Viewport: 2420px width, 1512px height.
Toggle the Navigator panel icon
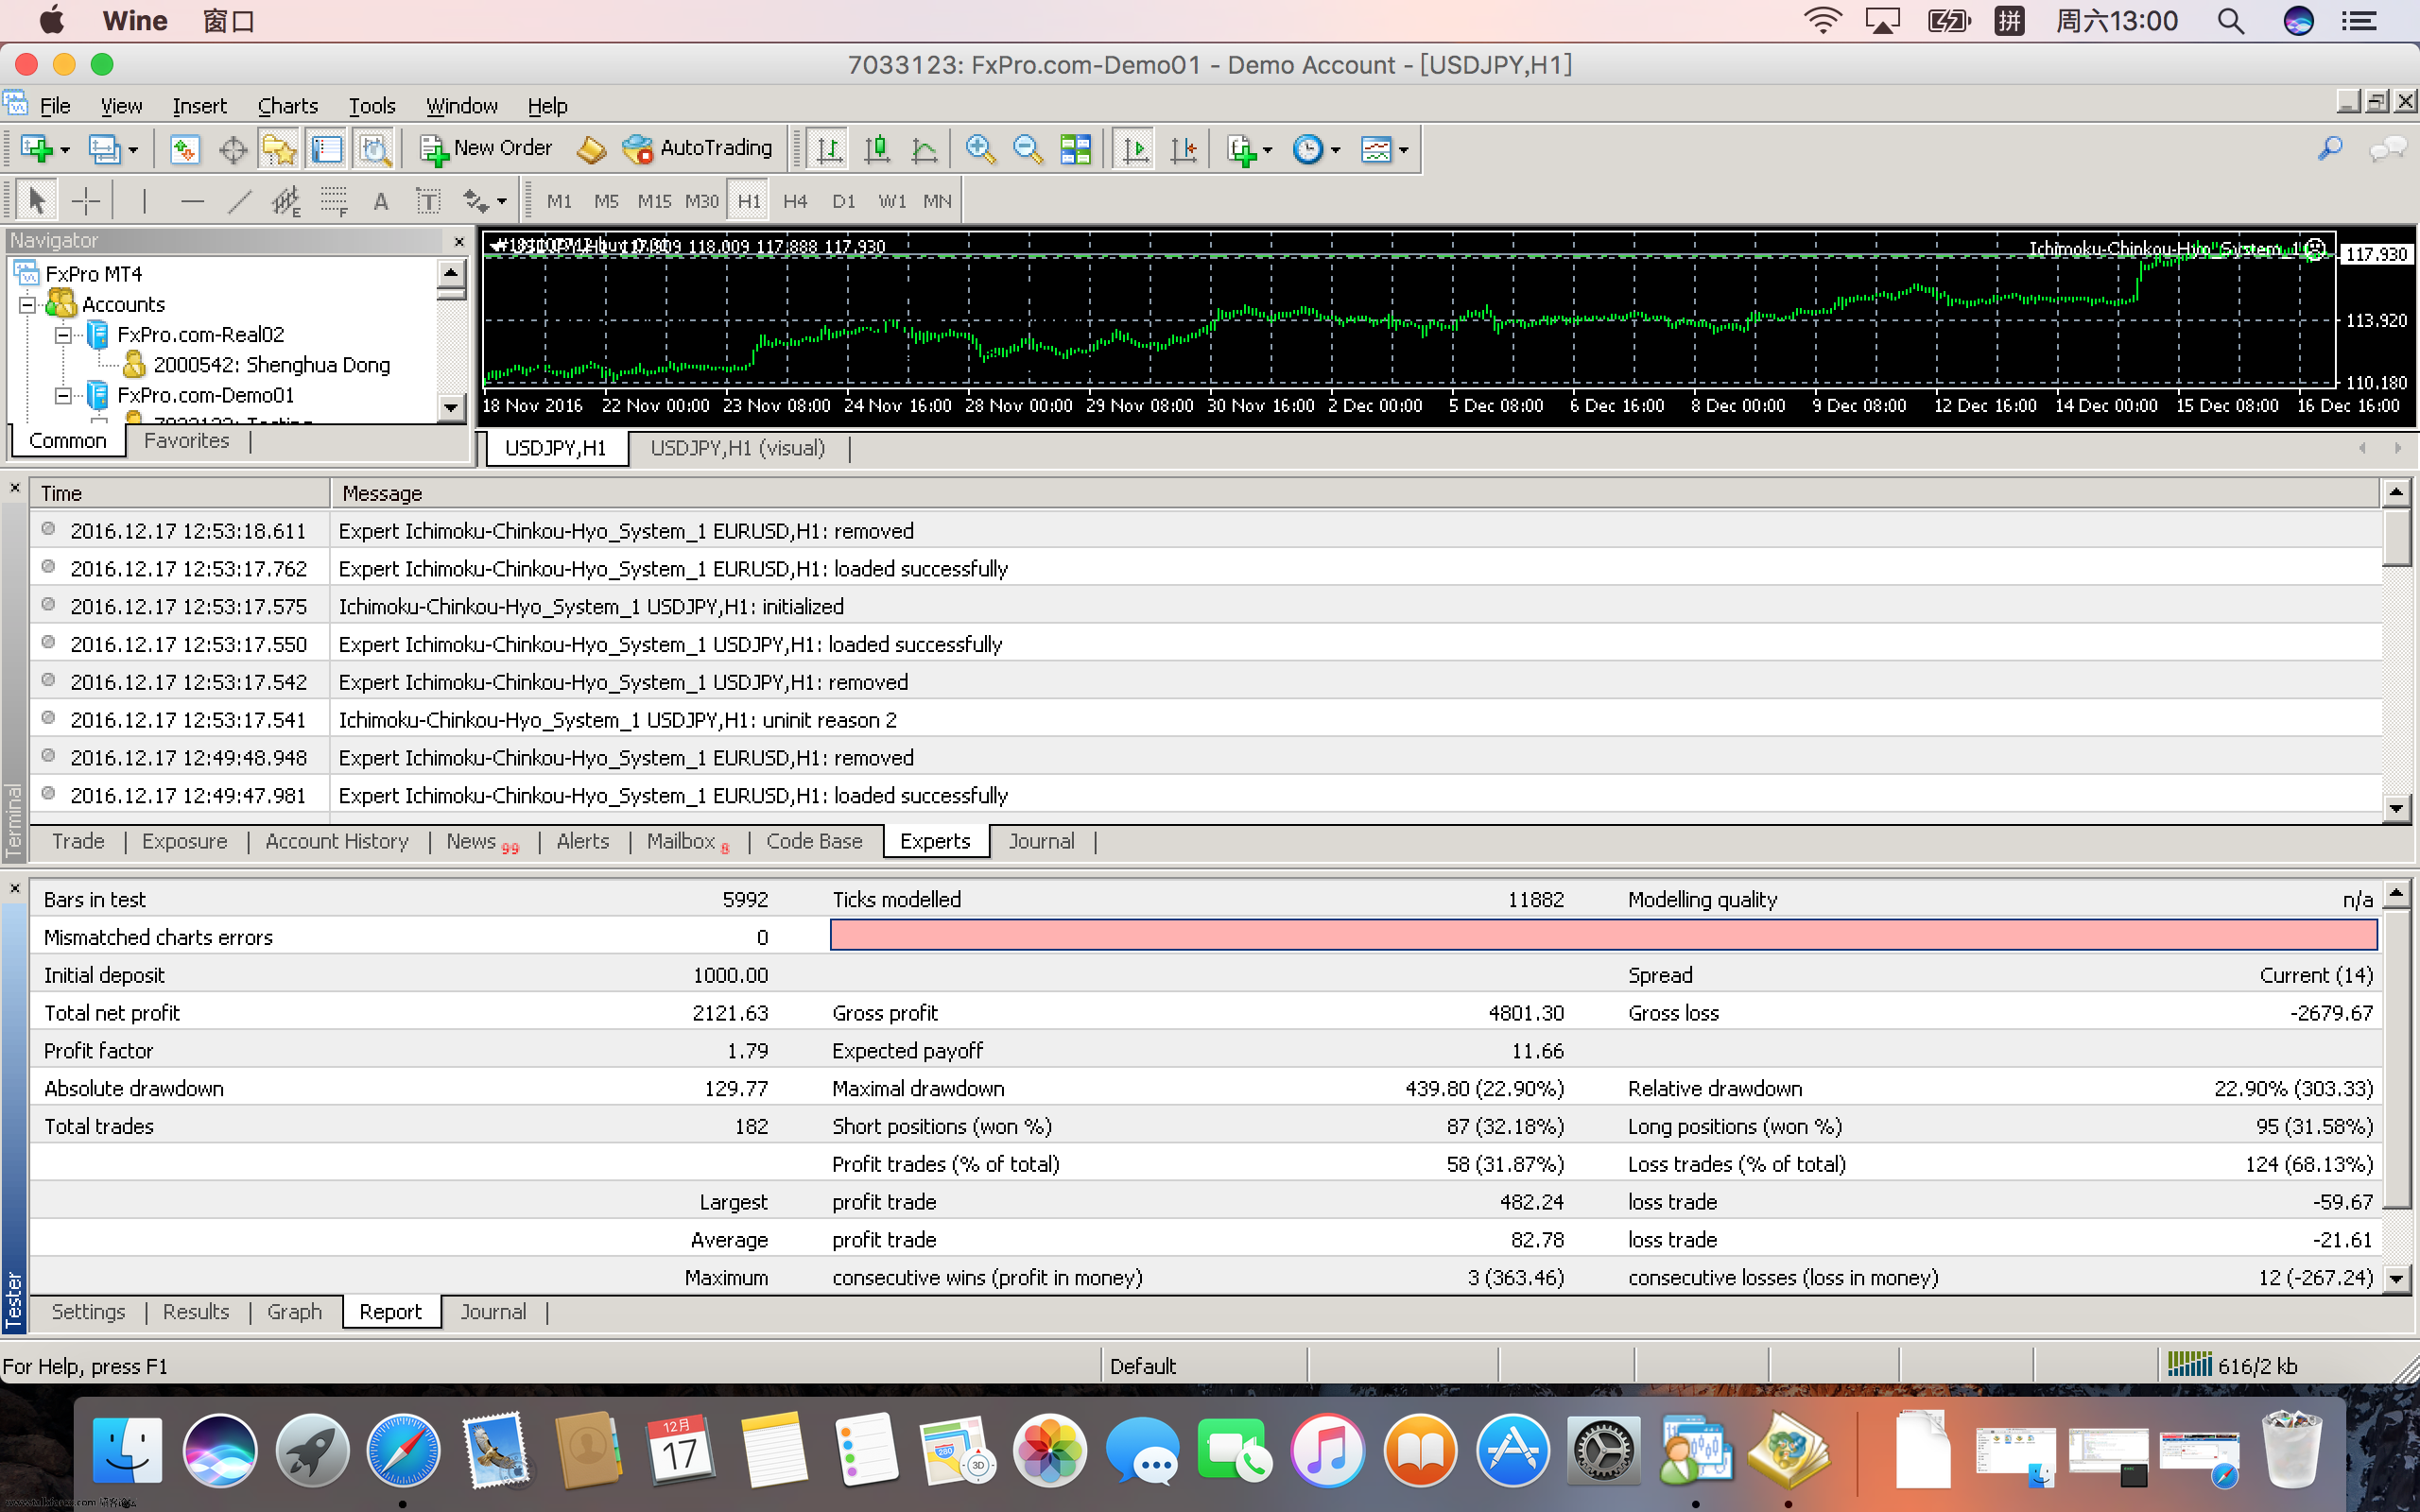279,150
